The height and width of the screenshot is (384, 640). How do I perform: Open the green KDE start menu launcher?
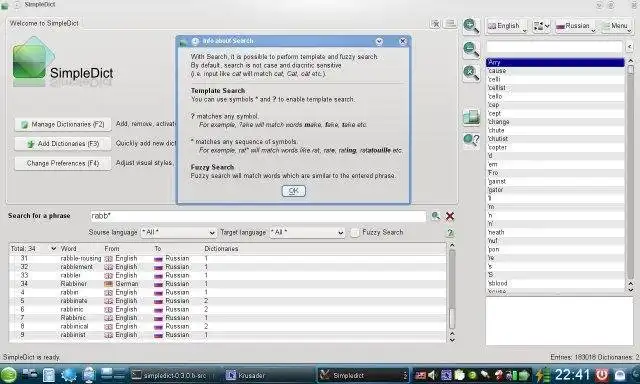pyautogui.click(x=9, y=375)
